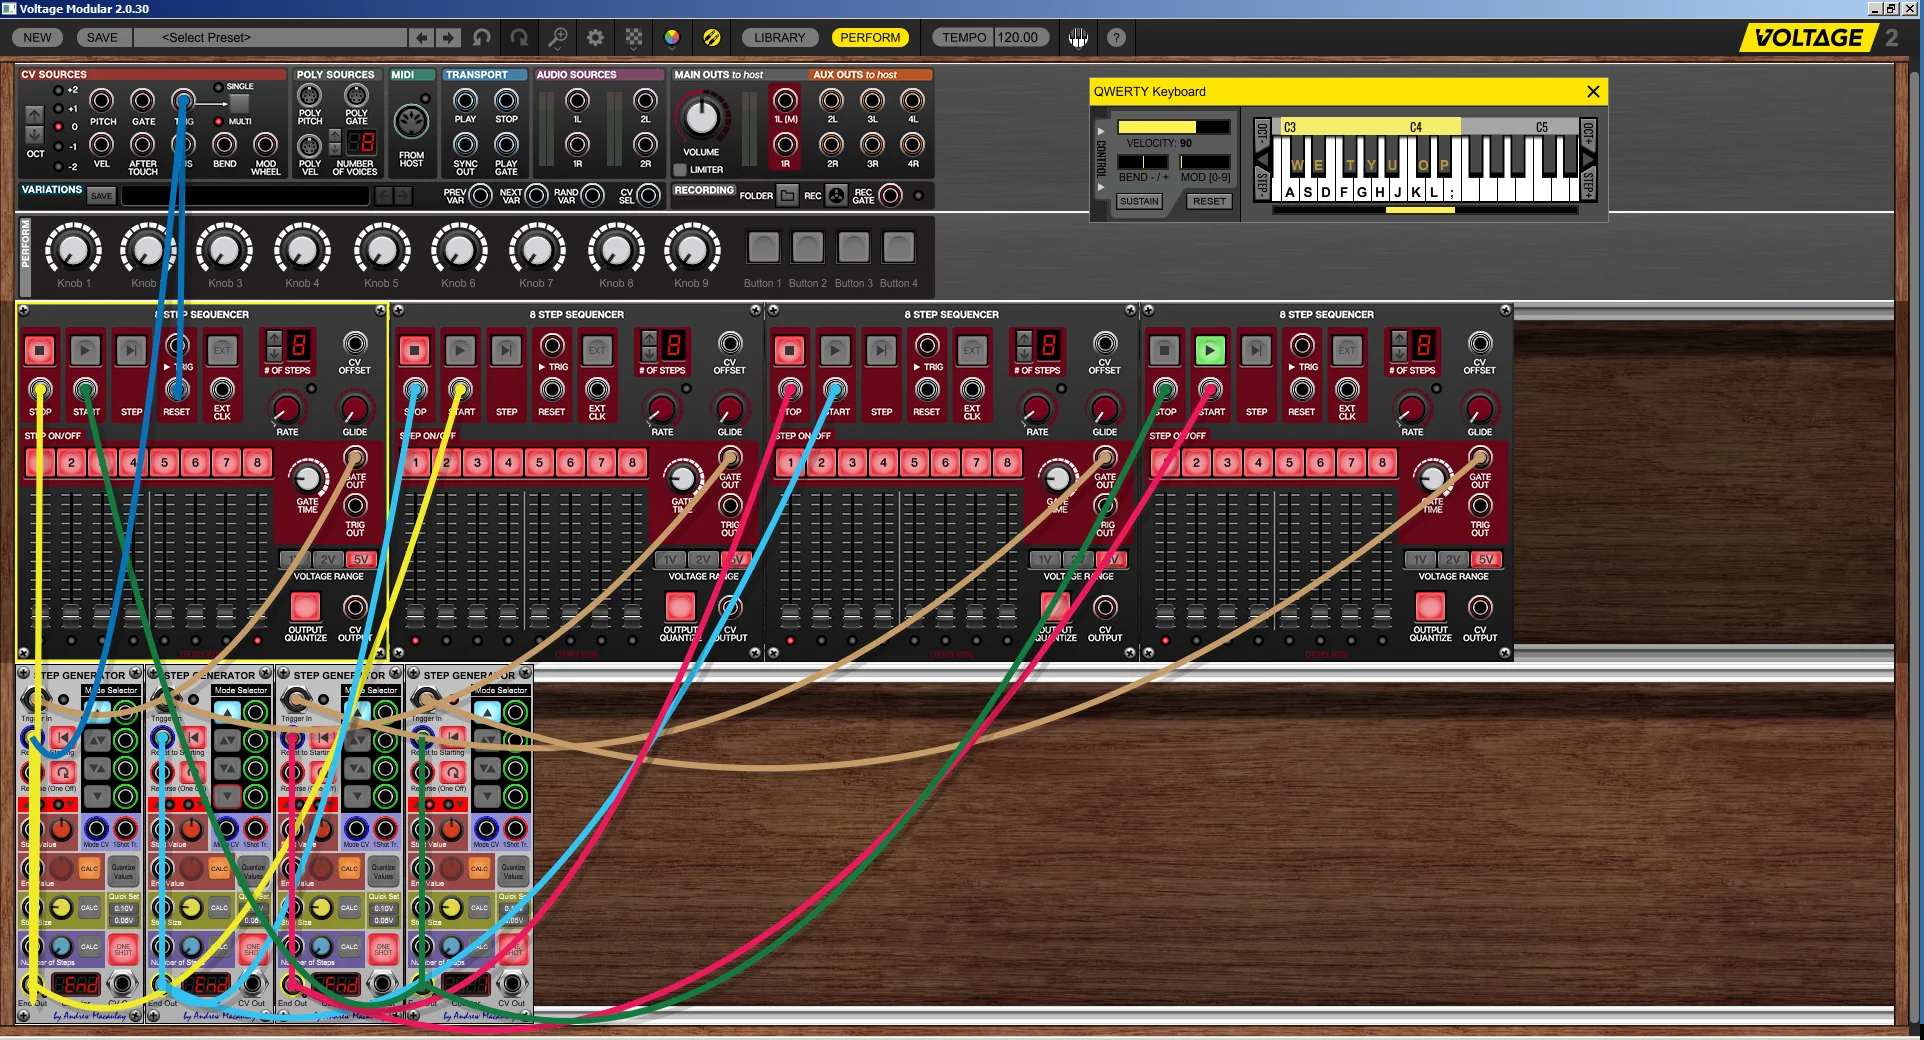The width and height of the screenshot is (1924, 1040).
Task: Flip the SINGLE/MULTI trigger switch
Action: pyautogui.click(x=239, y=104)
